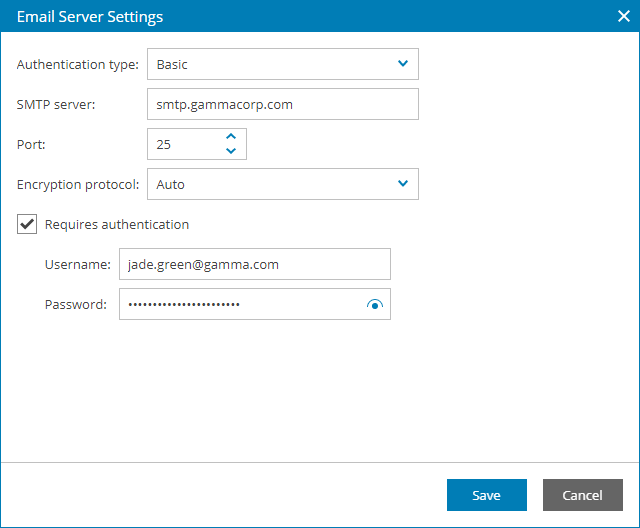The height and width of the screenshot is (528, 640).
Task: Focus the SMTP server input field
Action: point(282,104)
